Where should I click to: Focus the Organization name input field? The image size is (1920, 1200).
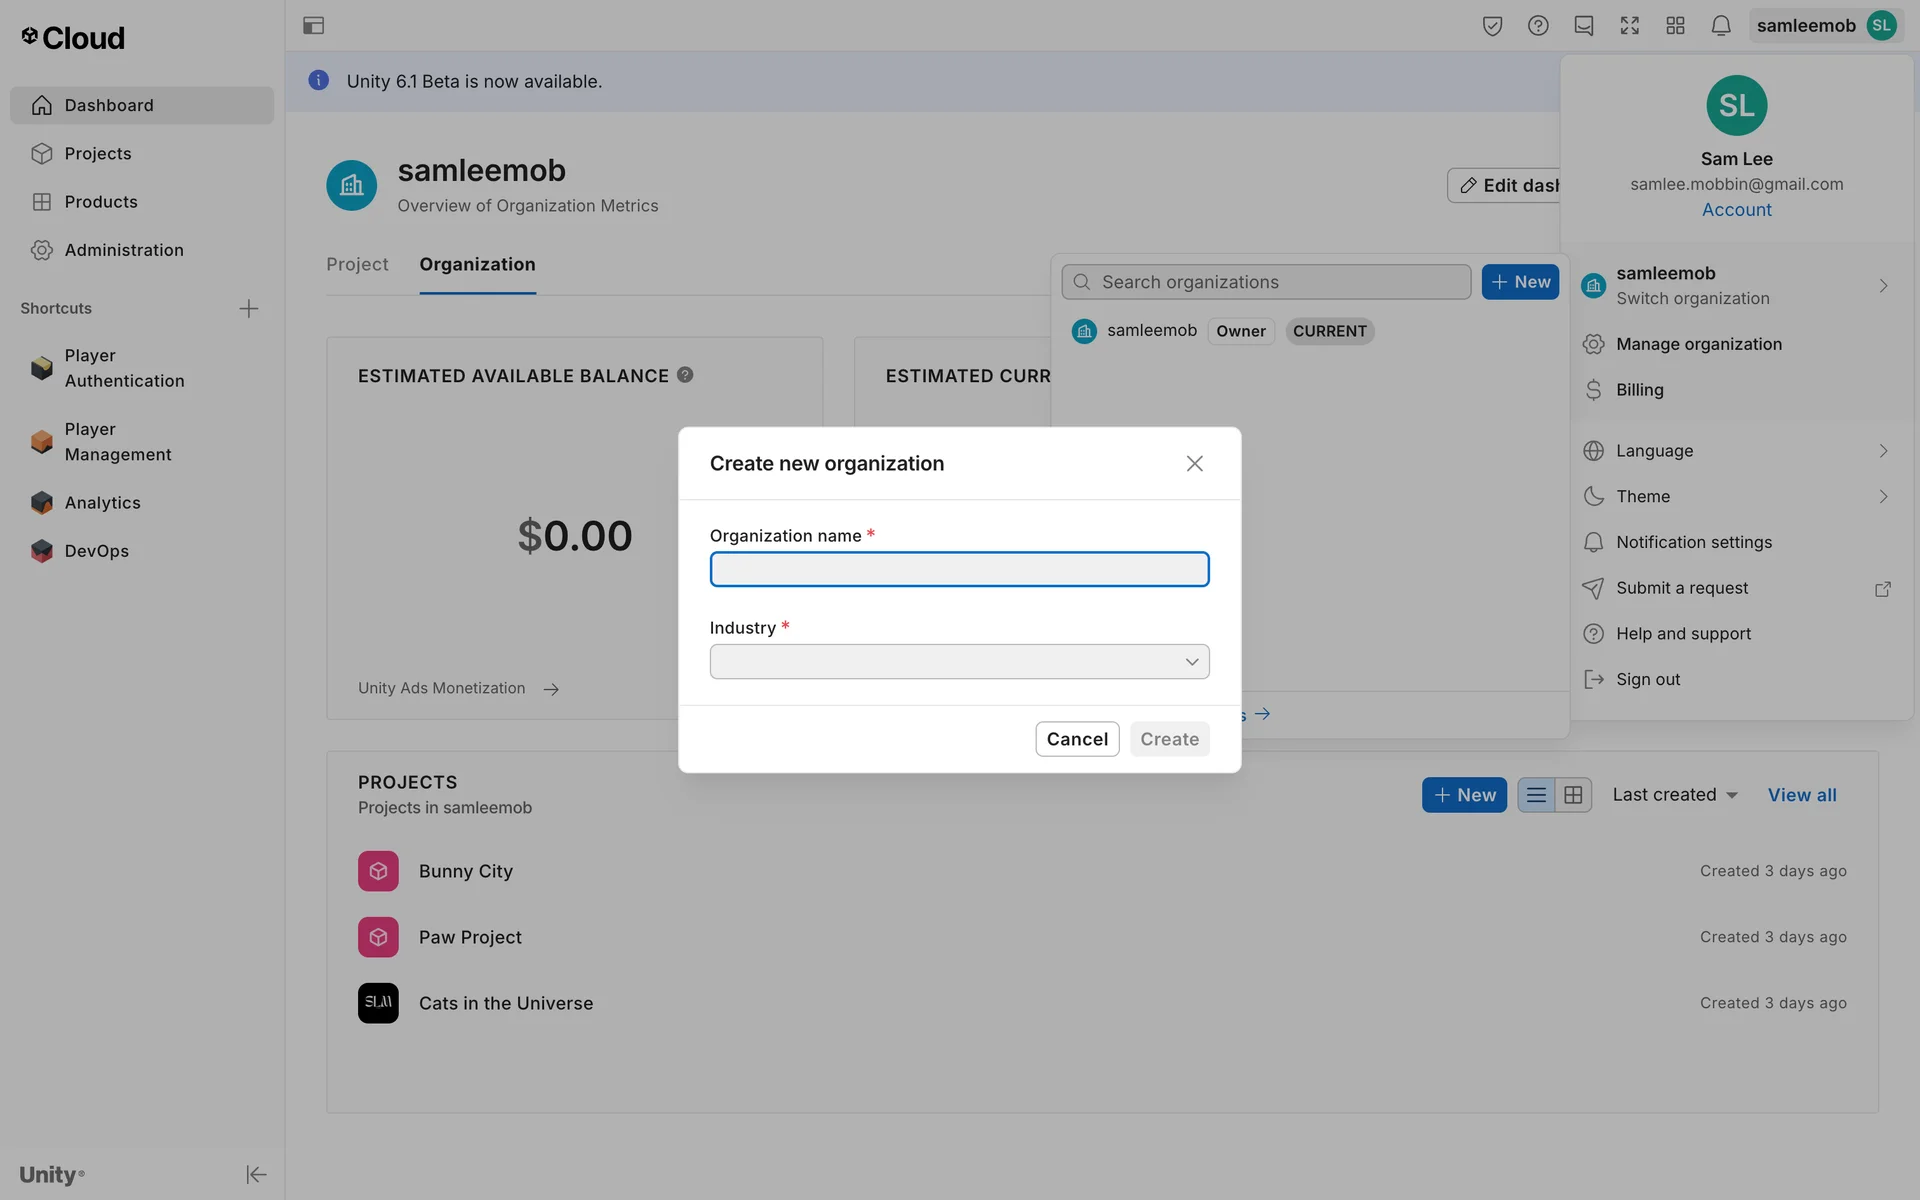click(959, 569)
